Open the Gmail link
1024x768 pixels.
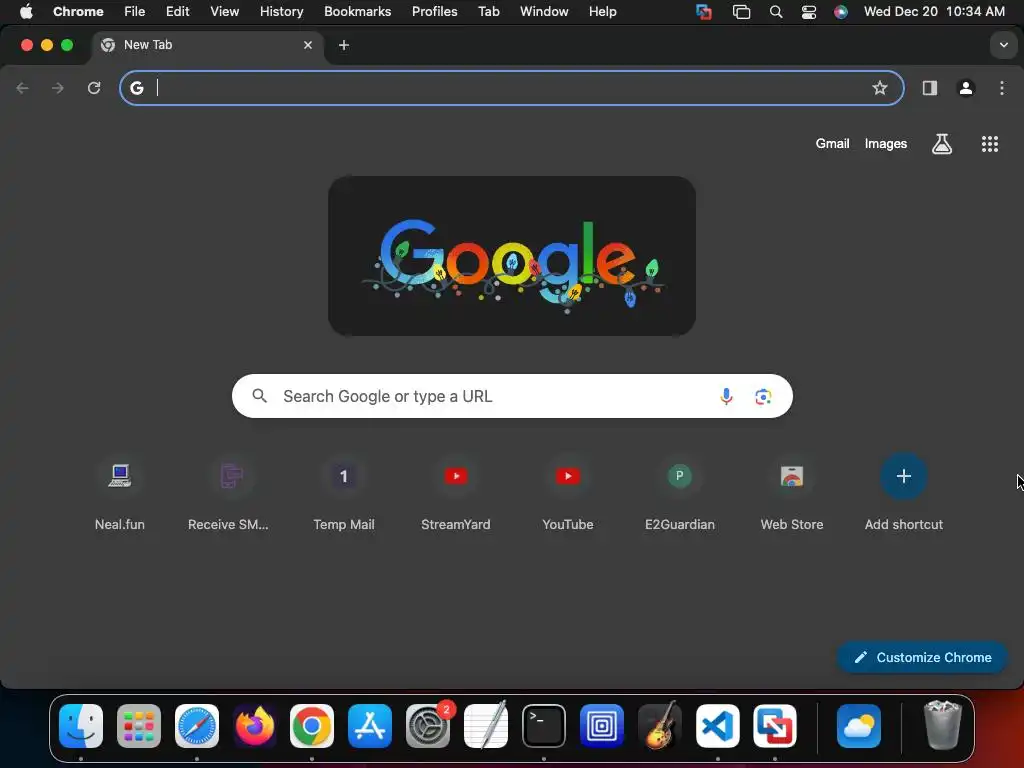pyautogui.click(x=832, y=144)
